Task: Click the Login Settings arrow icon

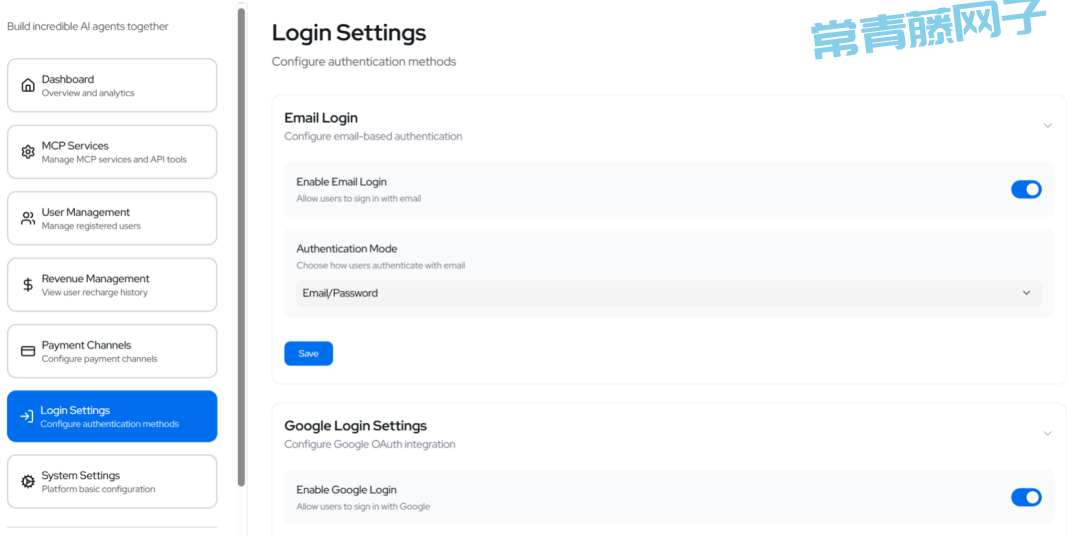Action: pyautogui.click(x=27, y=416)
